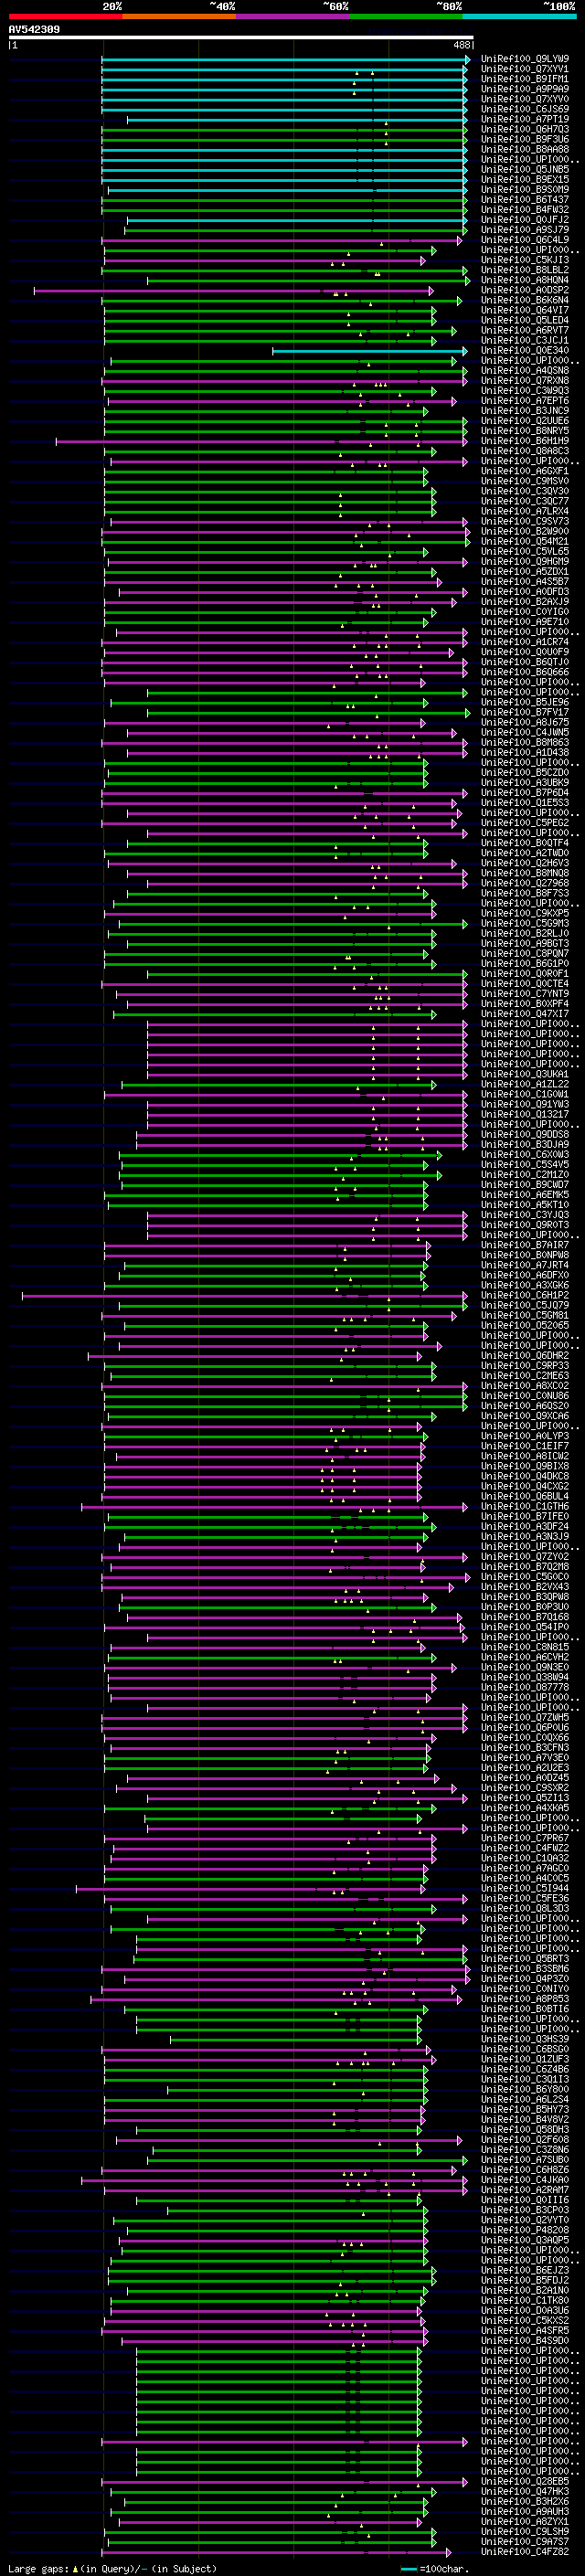Screen dimensions: 585x2576
Task: Click the query end position 488
Action: click(461, 45)
